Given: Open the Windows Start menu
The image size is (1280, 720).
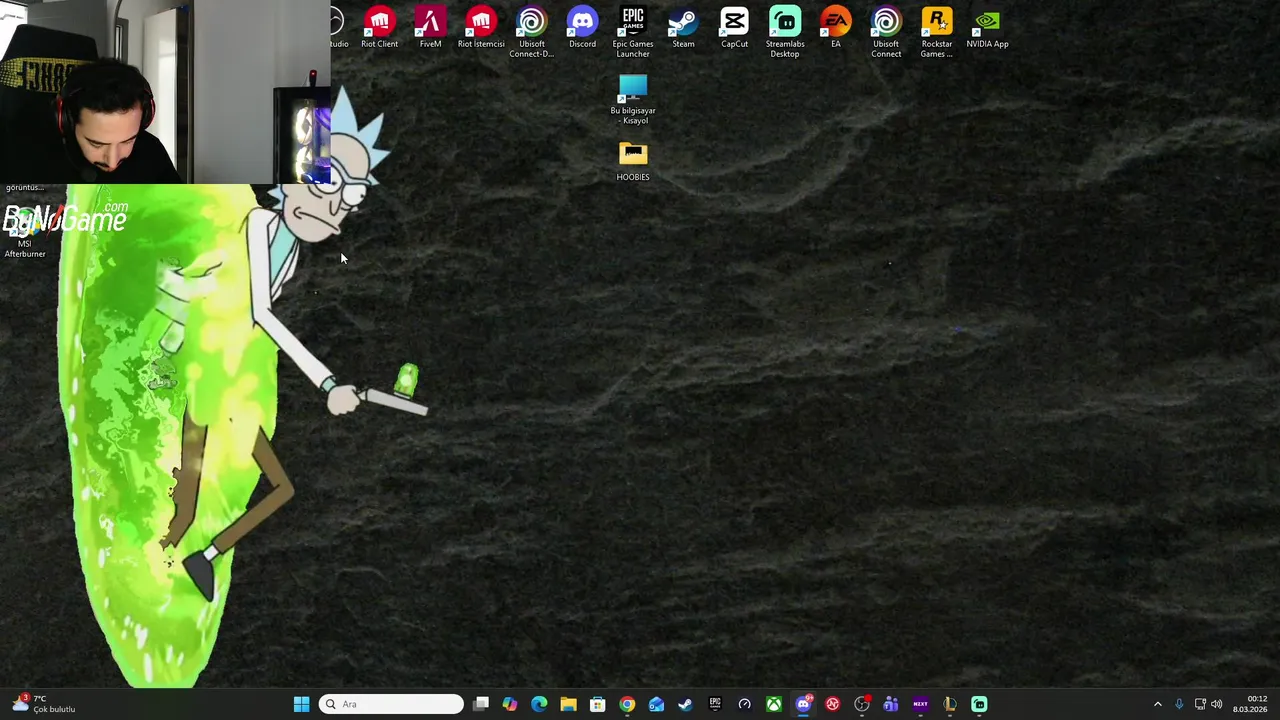Looking at the screenshot, I should pos(301,704).
